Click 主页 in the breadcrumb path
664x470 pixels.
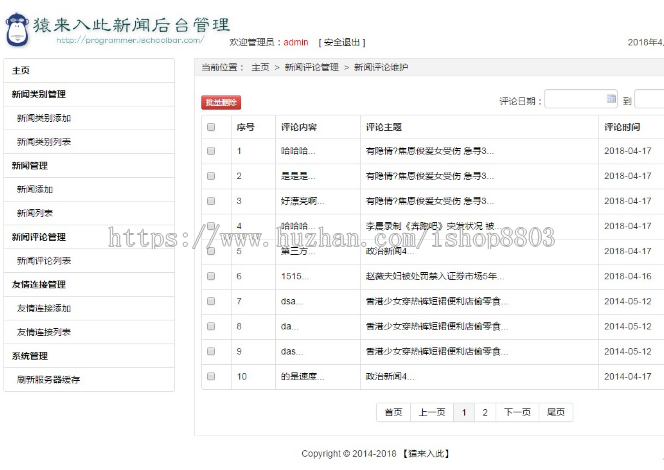[x=260, y=67]
